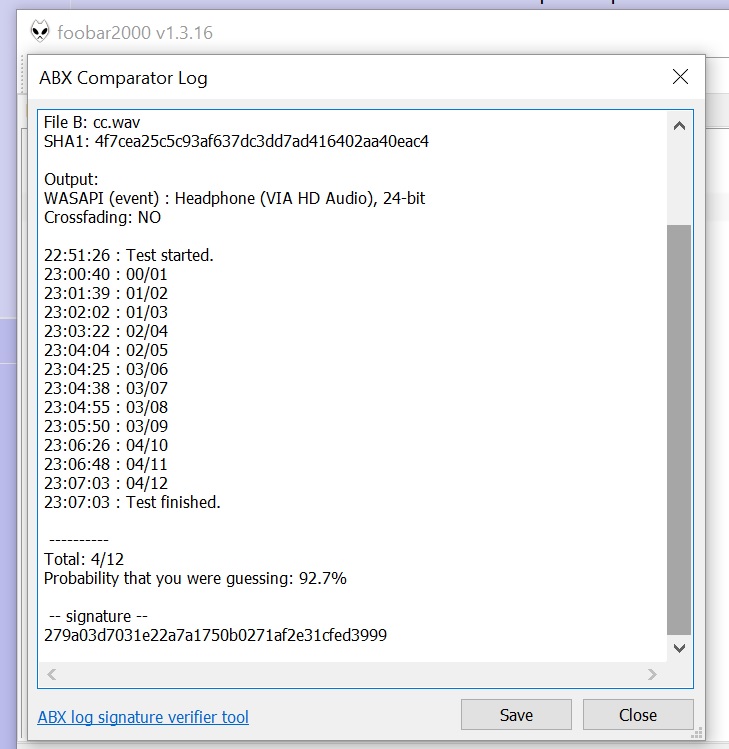Click the horizontal scrollbar right arrow

(x=652, y=674)
